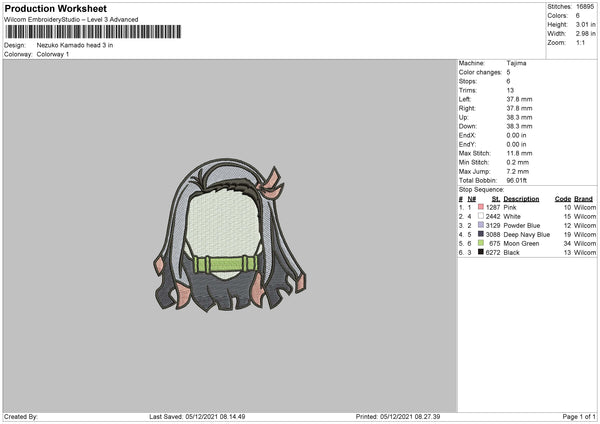Click the 'Description' column header

point(521,199)
